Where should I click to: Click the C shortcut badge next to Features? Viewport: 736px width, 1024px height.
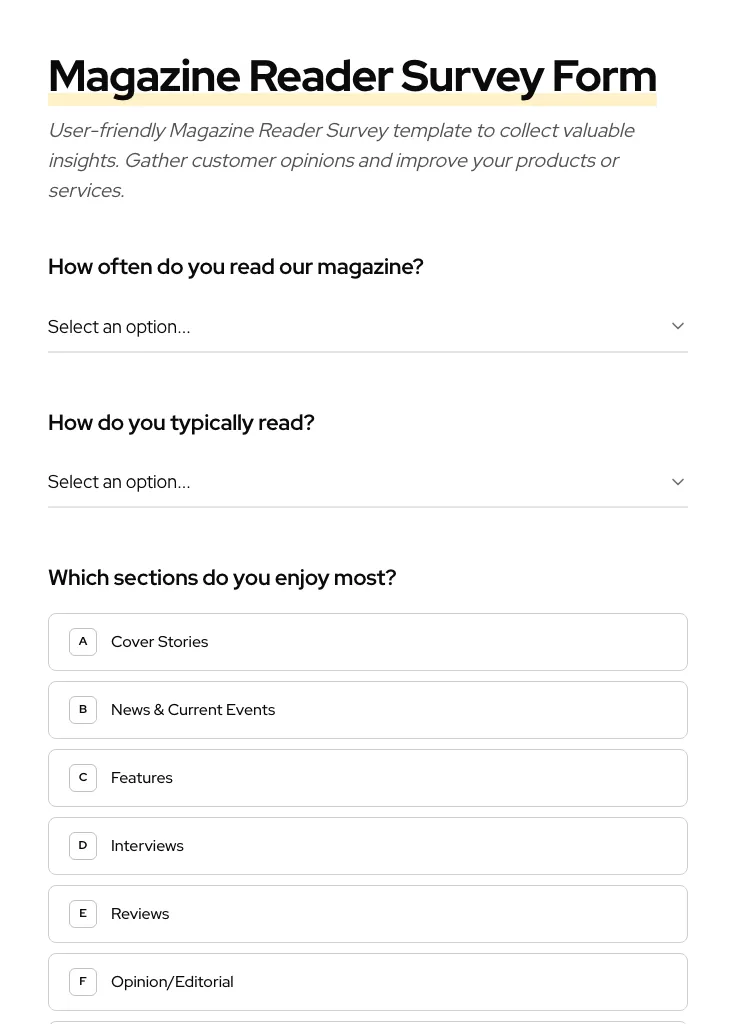[x=83, y=777]
